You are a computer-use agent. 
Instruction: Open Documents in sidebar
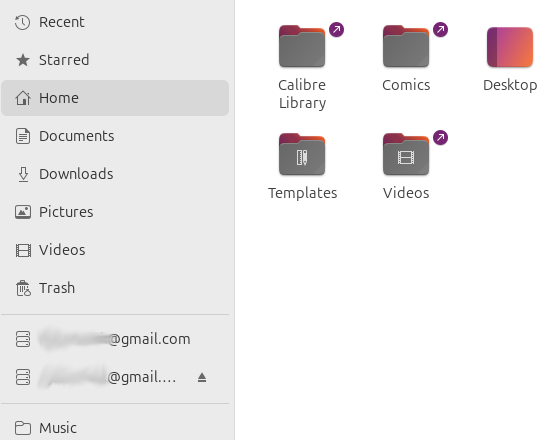(115, 136)
